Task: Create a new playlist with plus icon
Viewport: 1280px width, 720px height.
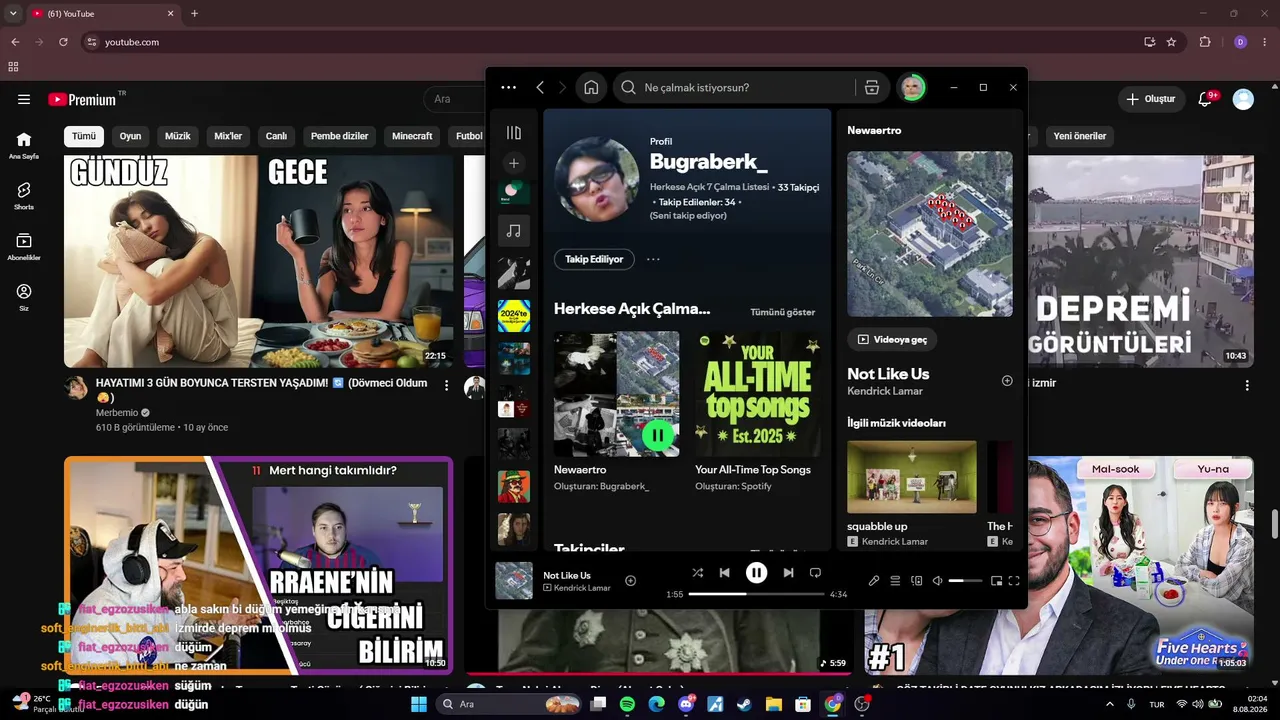Action: (514, 163)
